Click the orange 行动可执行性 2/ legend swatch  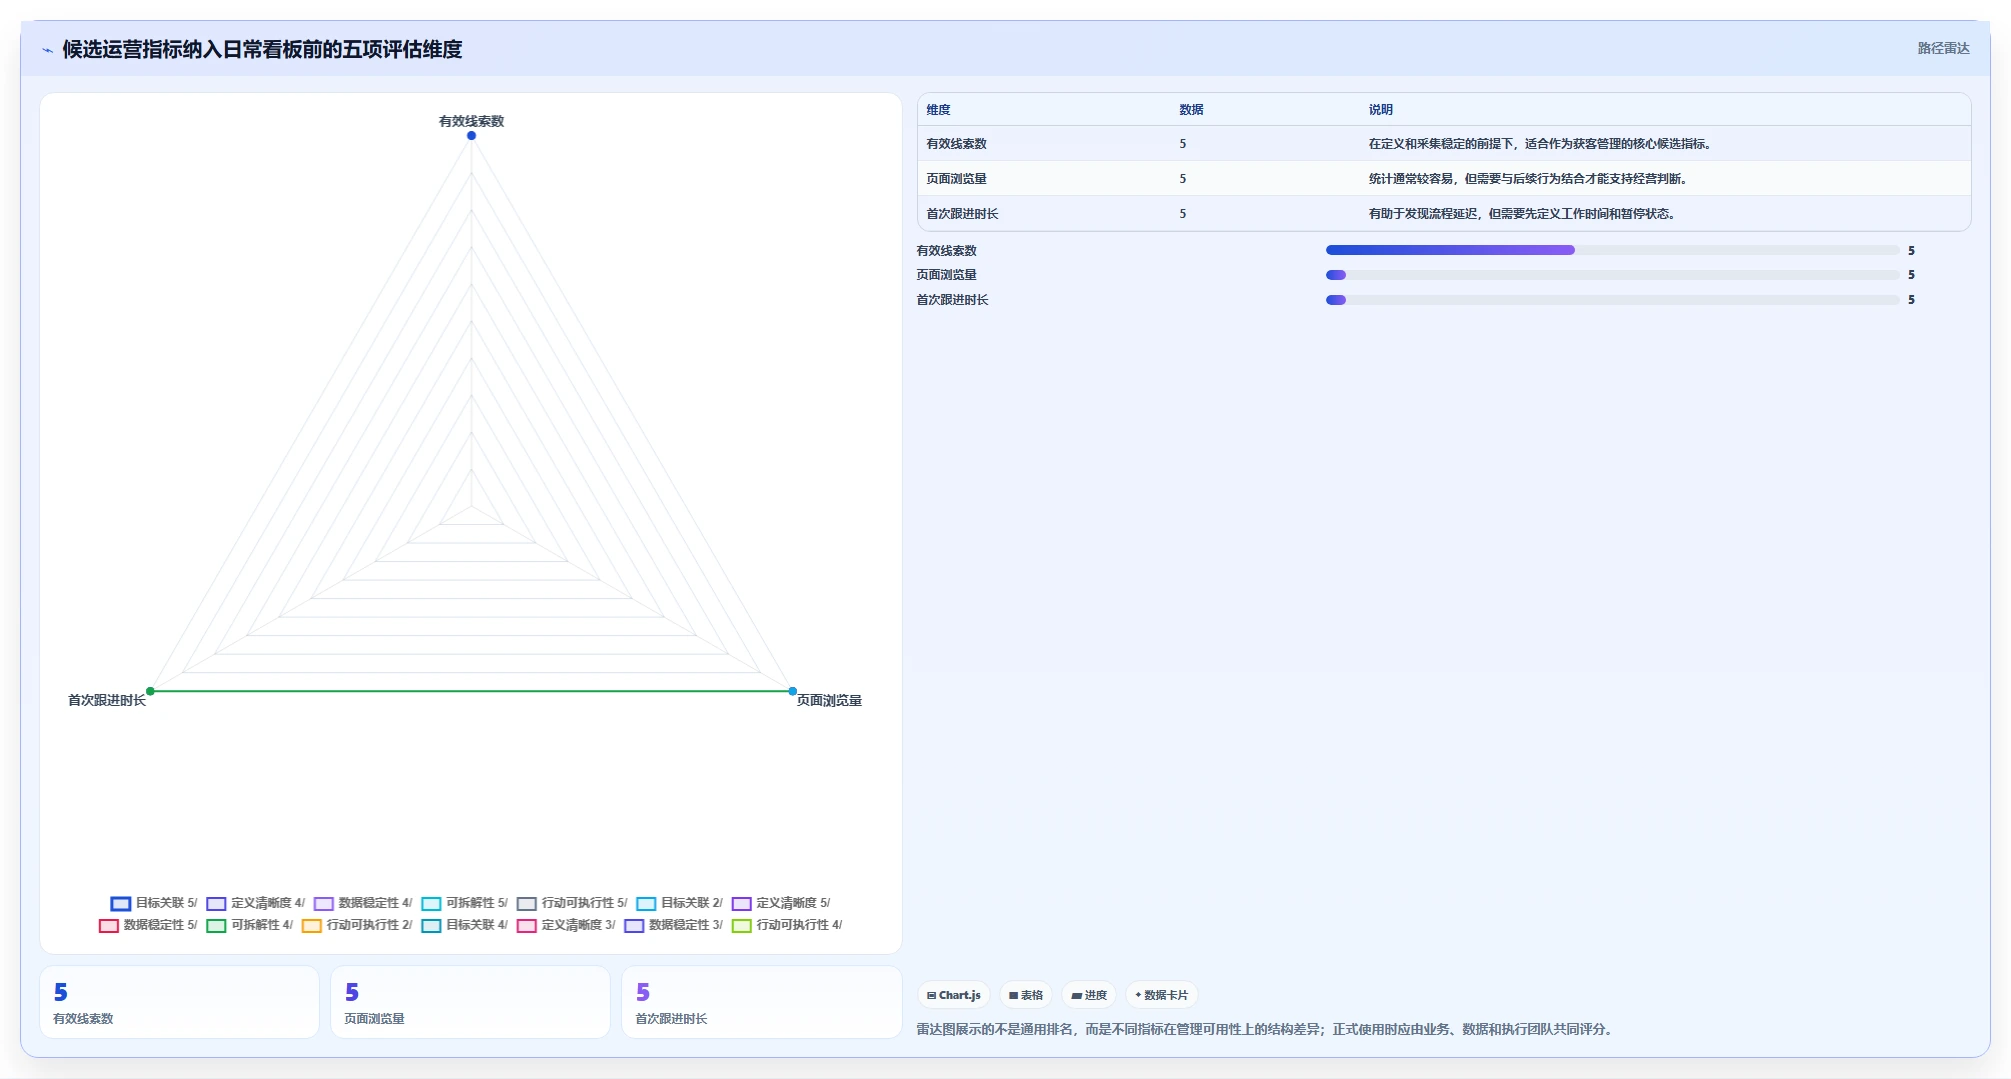click(x=312, y=926)
